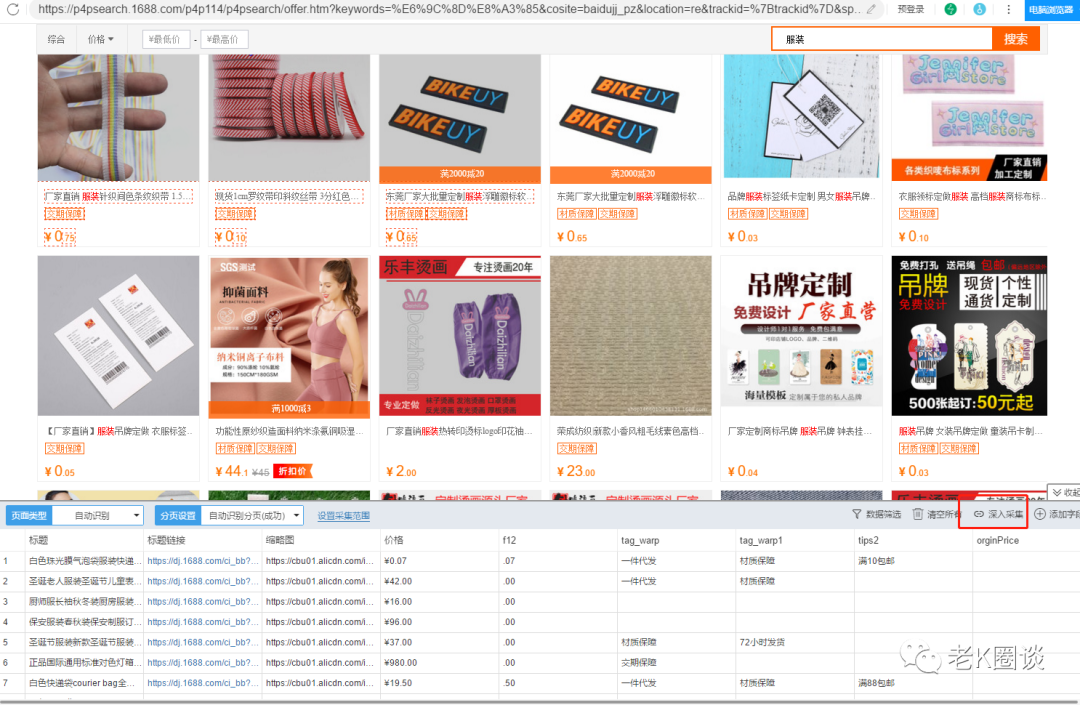Click the browser address bar URL

pyautogui.click(x=448, y=10)
